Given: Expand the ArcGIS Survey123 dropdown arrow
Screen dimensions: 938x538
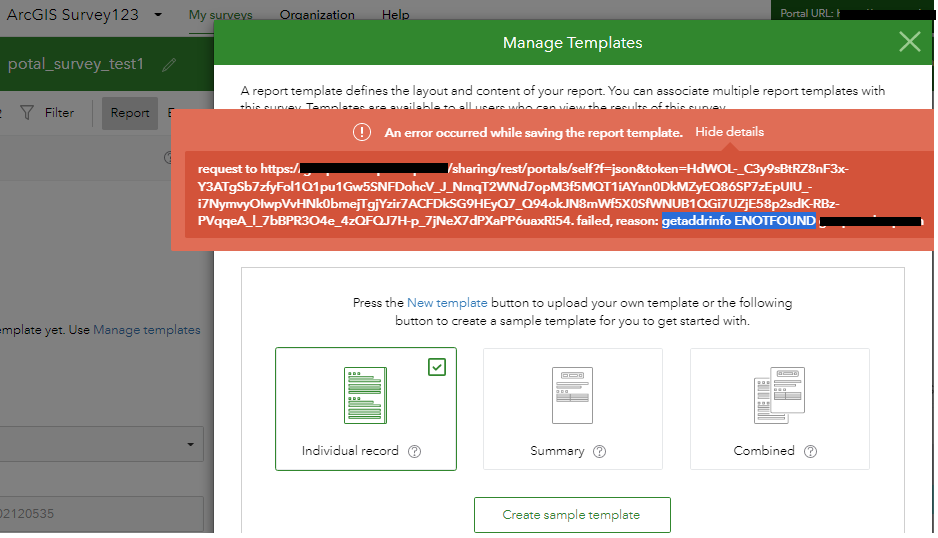Looking at the screenshot, I should click(x=158, y=14).
